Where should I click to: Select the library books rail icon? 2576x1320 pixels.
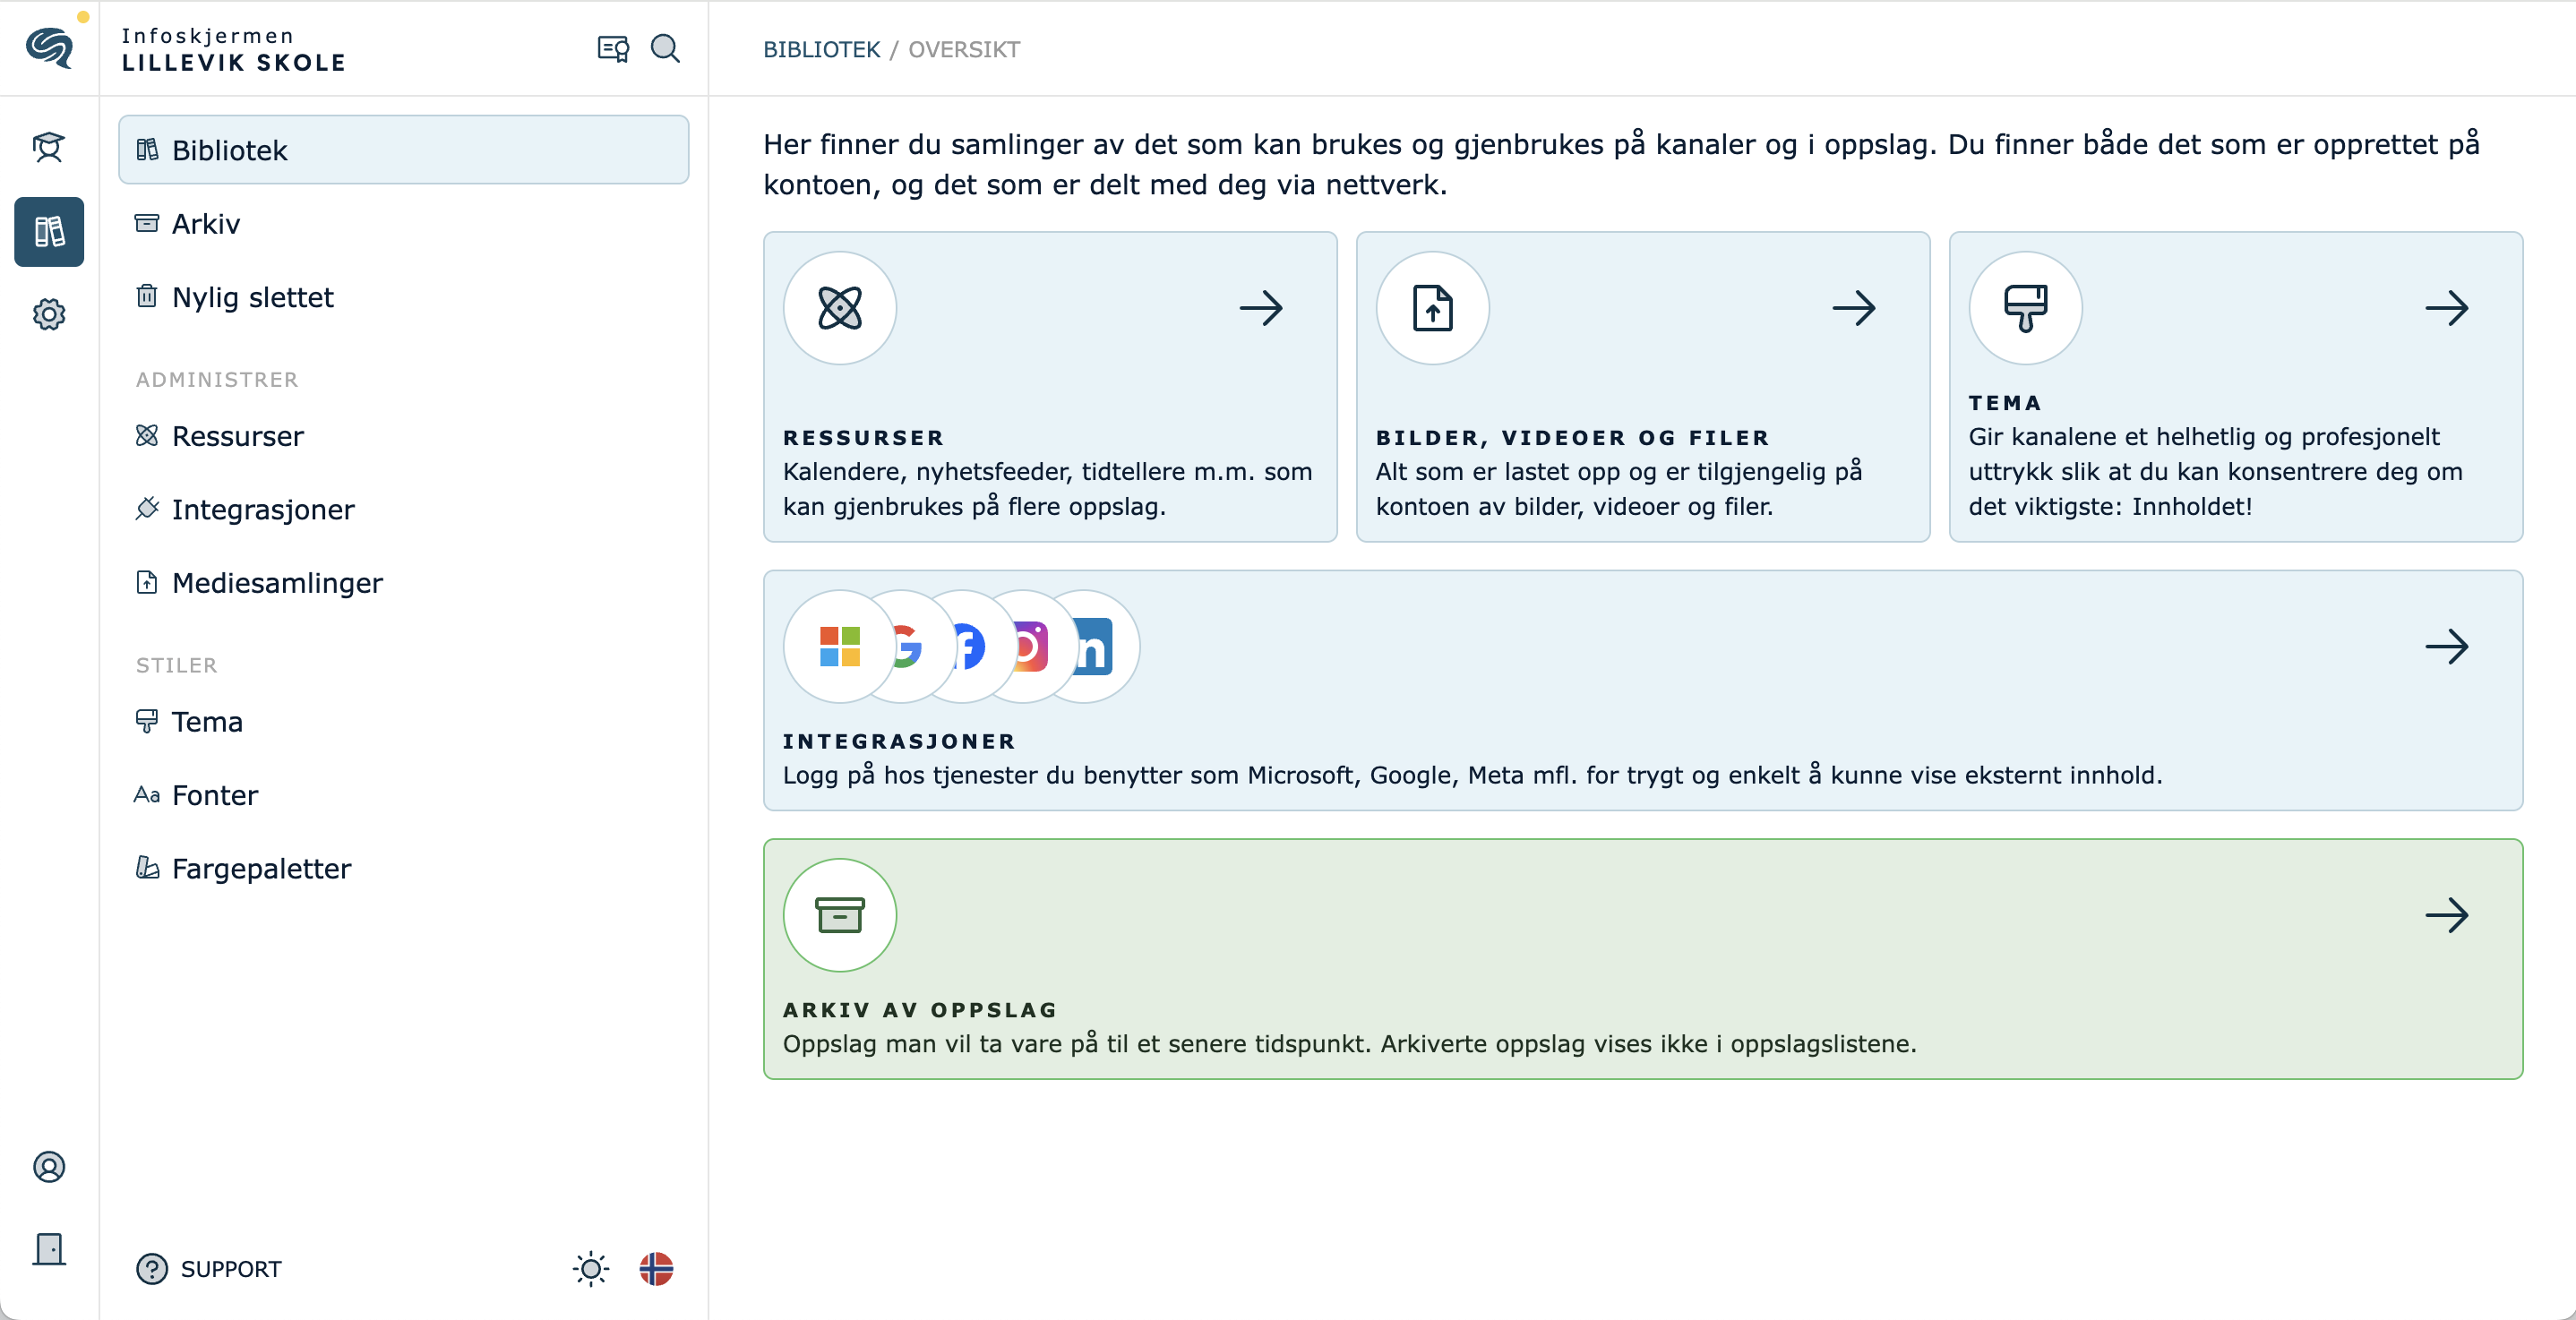[48, 232]
